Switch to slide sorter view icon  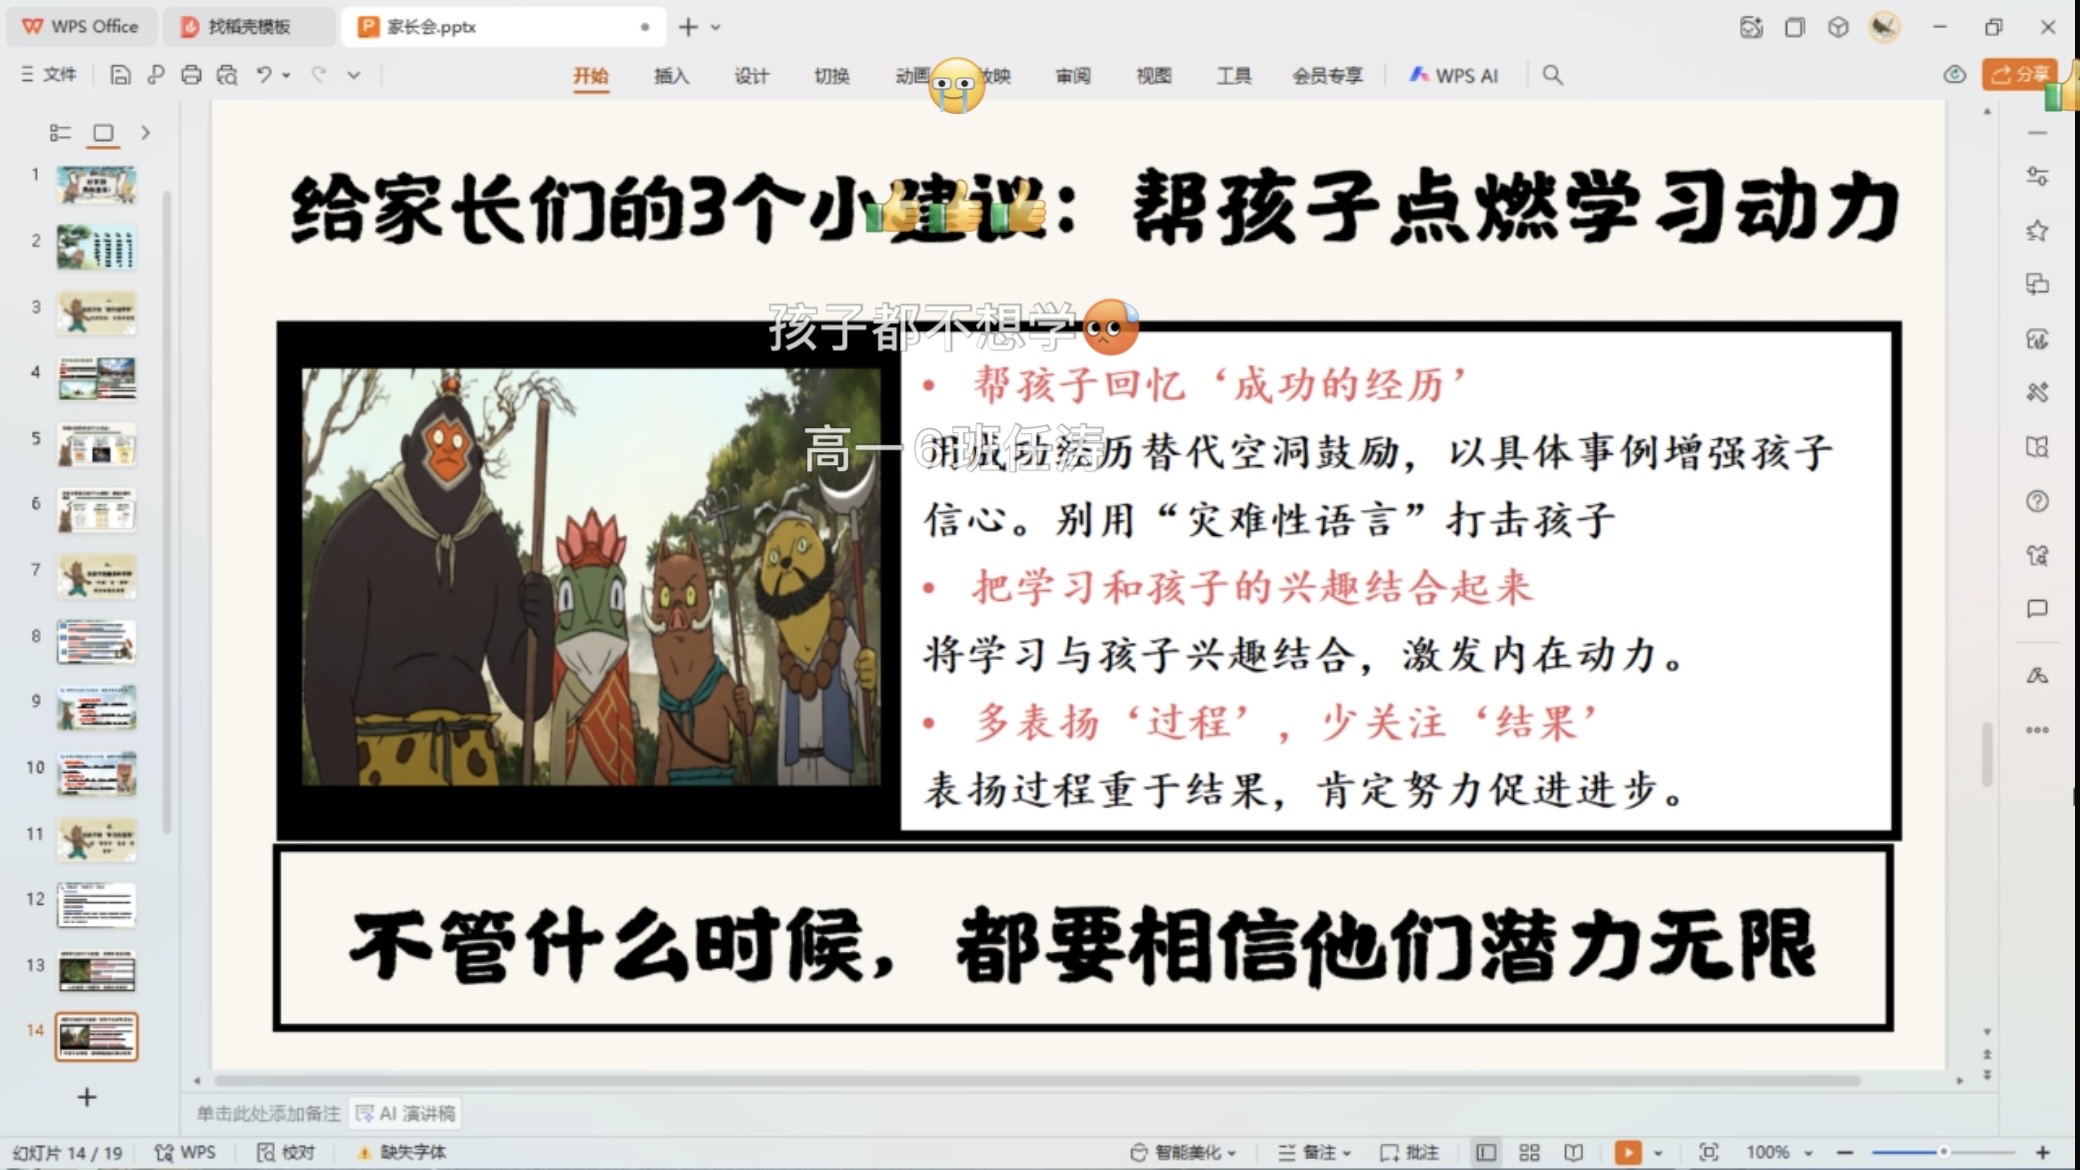tap(1529, 1152)
